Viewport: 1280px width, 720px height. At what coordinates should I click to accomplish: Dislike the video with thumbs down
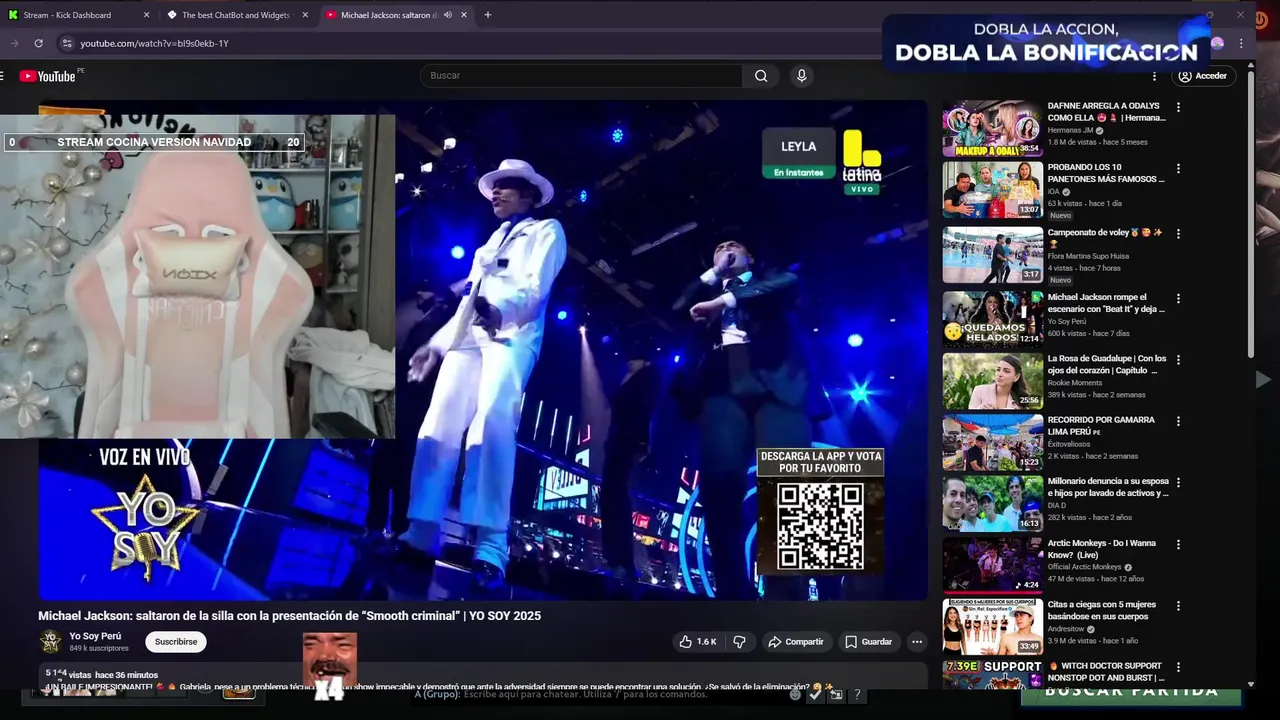pyautogui.click(x=740, y=642)
